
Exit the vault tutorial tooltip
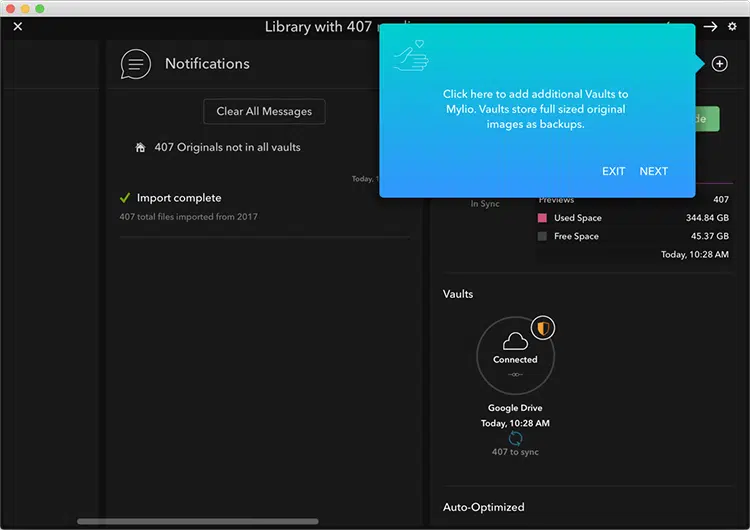[x=613, y=171]
